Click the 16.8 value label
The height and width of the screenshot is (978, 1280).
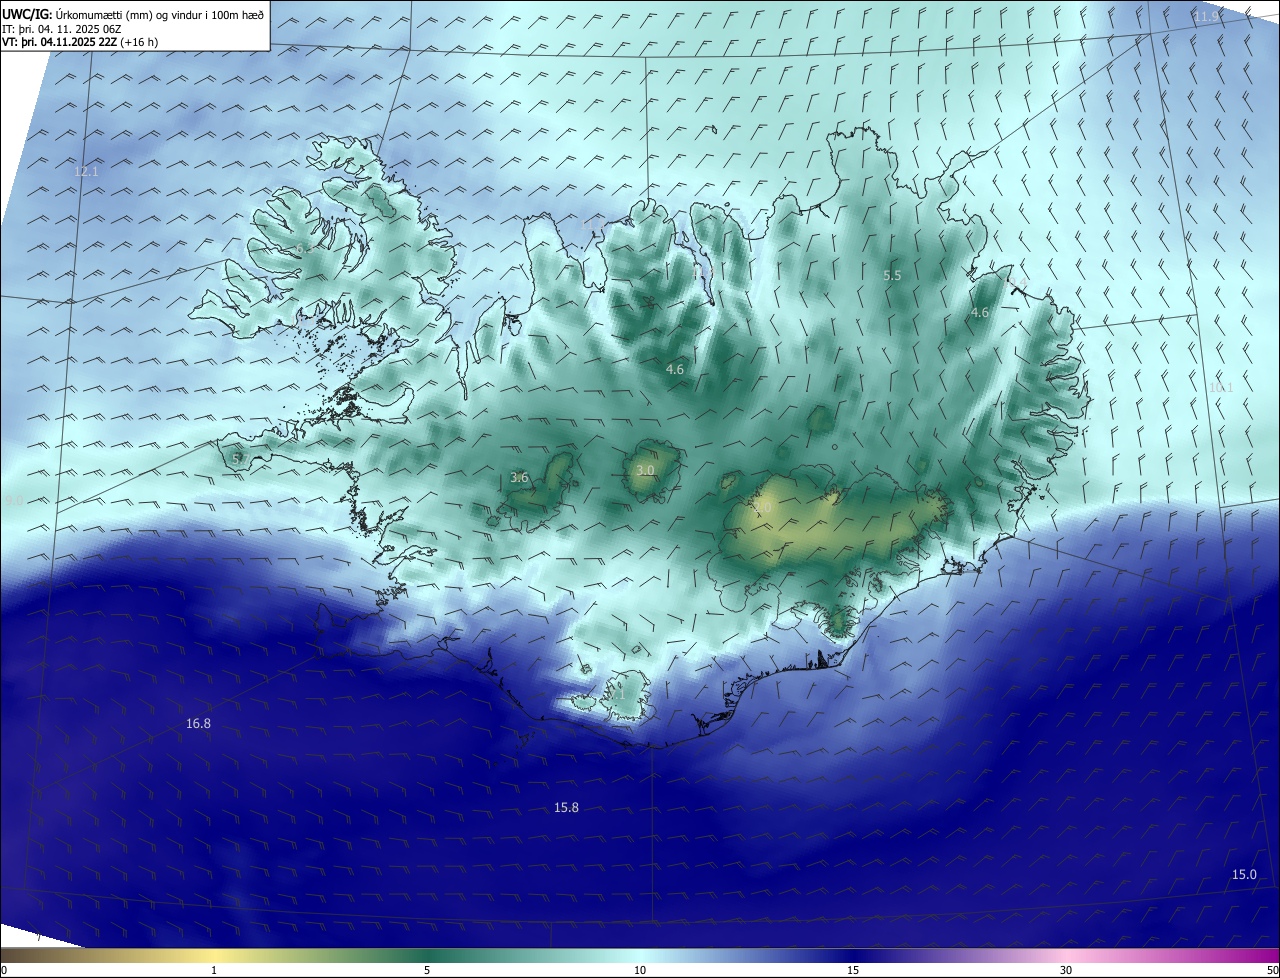tap(198, 723)
